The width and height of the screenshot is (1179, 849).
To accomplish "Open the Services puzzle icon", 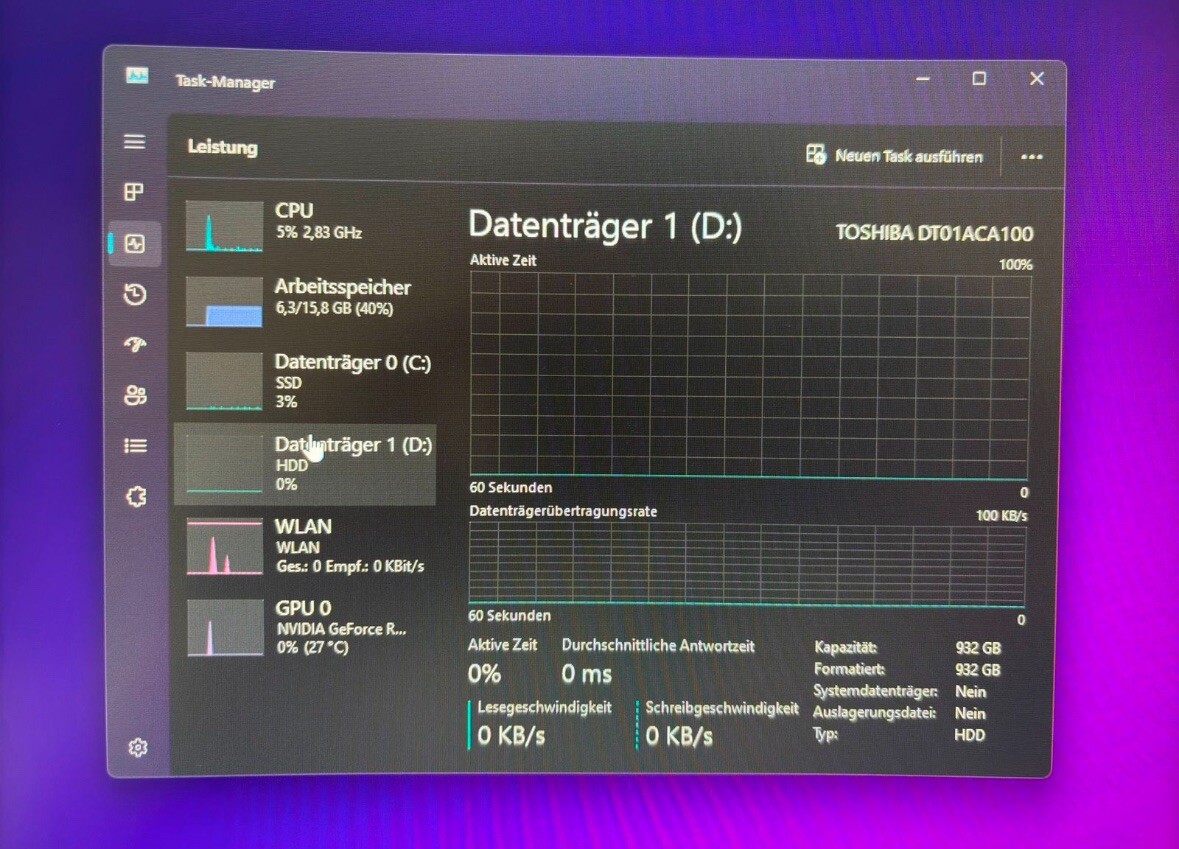I will point(135,496).
